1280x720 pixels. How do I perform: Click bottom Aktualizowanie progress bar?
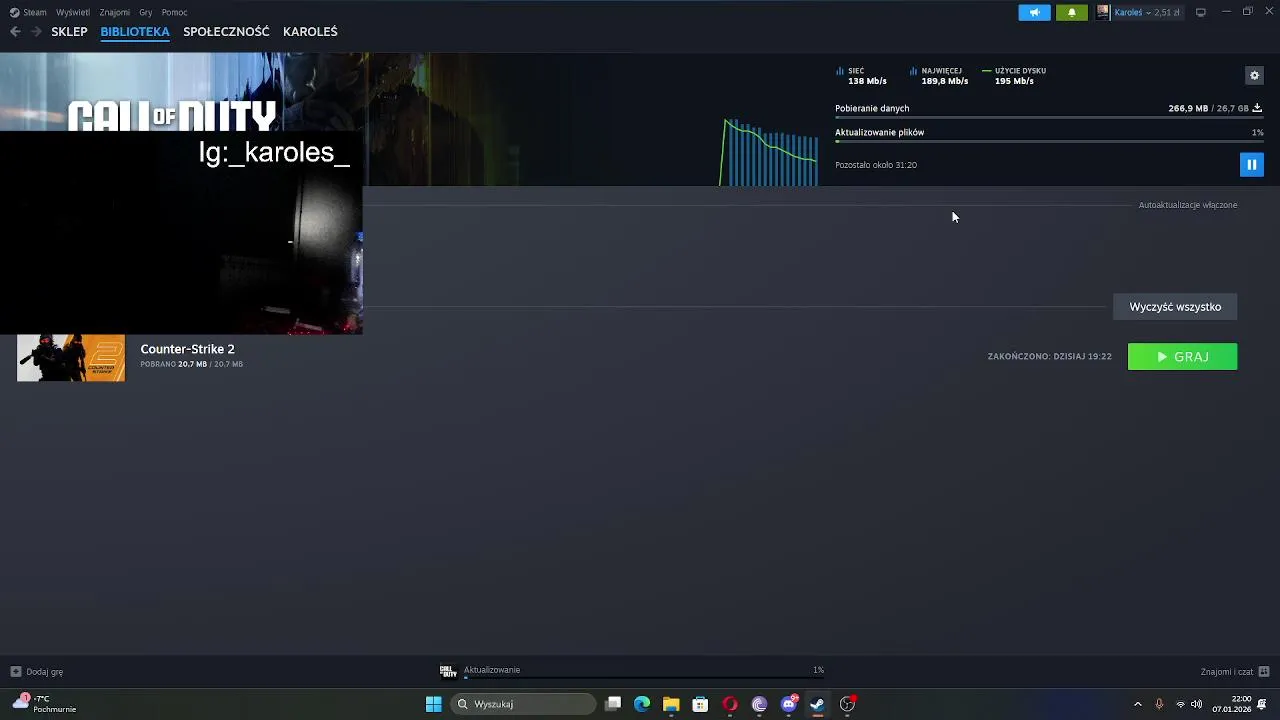click(x=643, y=678)
